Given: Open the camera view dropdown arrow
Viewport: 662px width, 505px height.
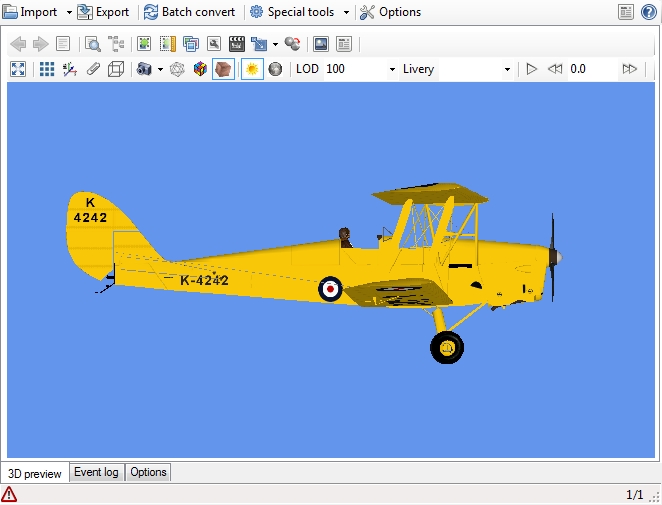Looking at the screenshot, I should point(160,69).
